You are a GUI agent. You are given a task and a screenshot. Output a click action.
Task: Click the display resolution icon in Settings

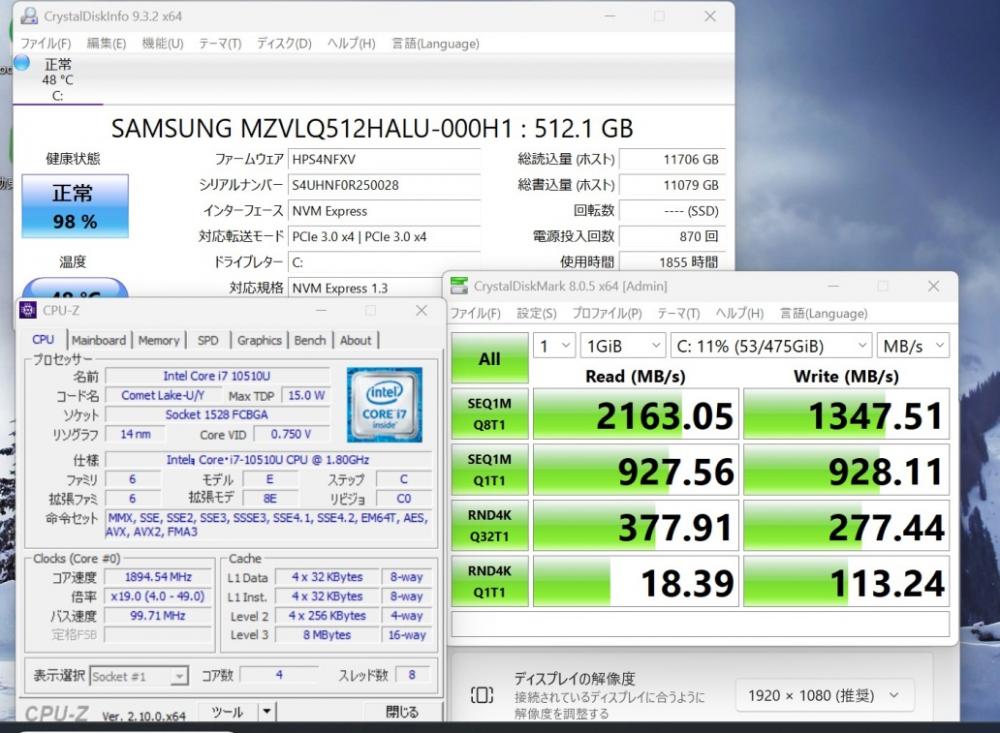(482, 695)
